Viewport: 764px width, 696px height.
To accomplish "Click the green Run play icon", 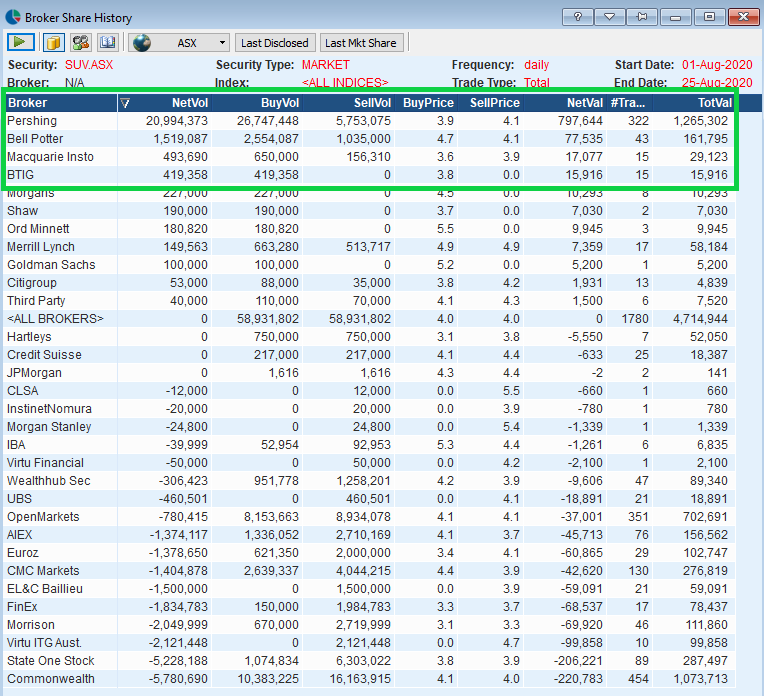I will (x=20, y=42).
